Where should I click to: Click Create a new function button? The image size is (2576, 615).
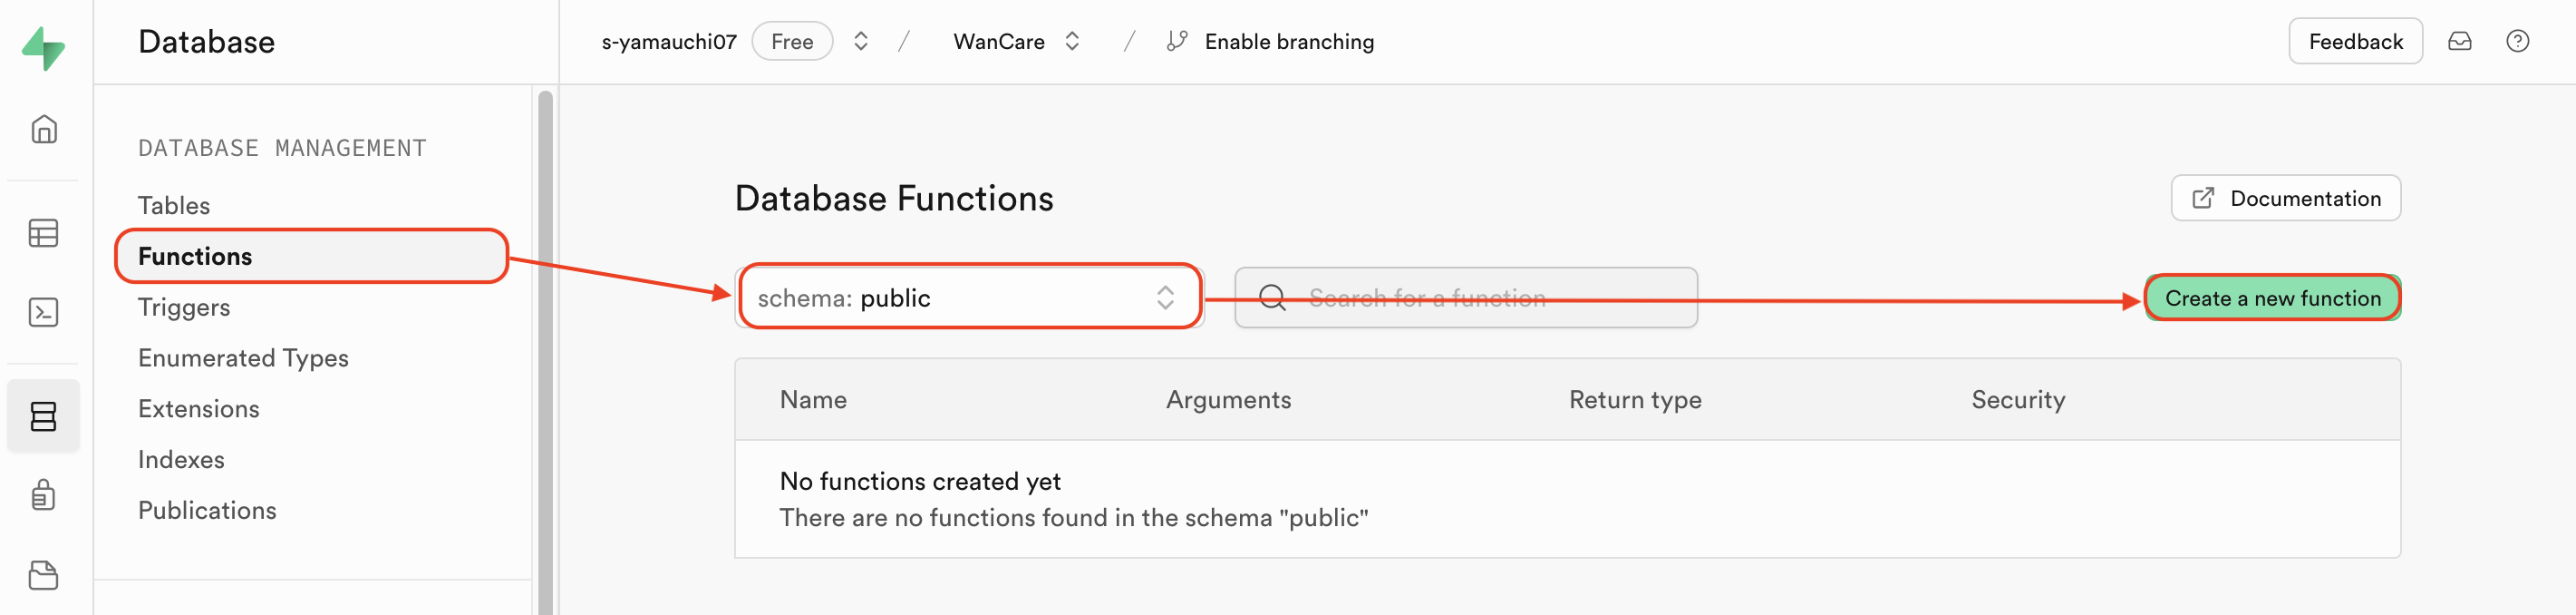2272,298
